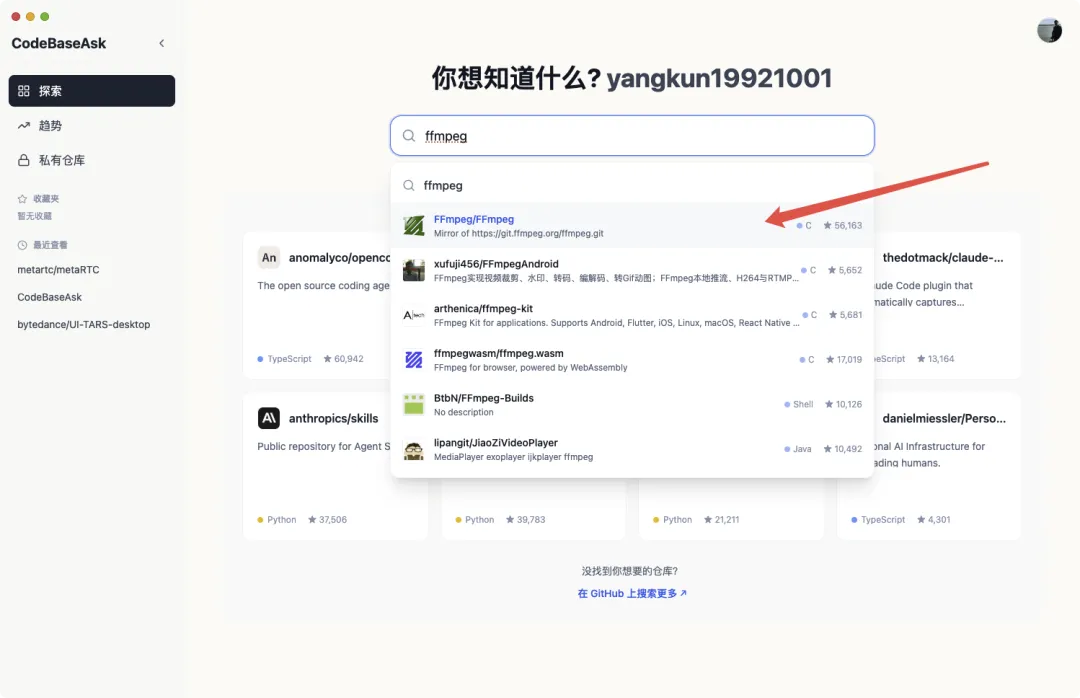This screenshot has height=698, width=1080.
Task: Click the Python 39,783 stars label
Action: (x=500, y=520)
